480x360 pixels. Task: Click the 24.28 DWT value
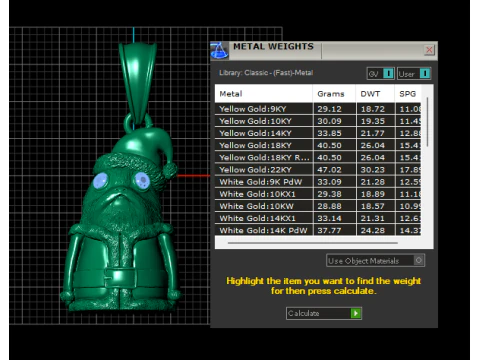click(x=373, y=230)
